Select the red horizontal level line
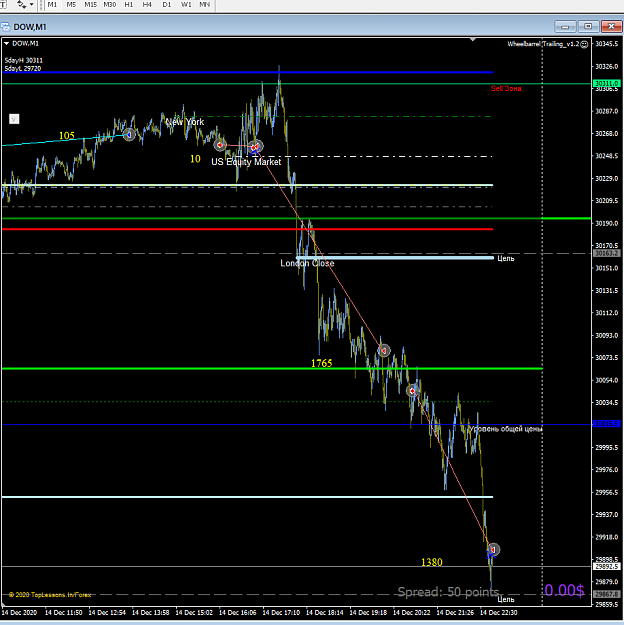Image resolution: width=624 pixels, height=625 pixels. tap(247, 229)
